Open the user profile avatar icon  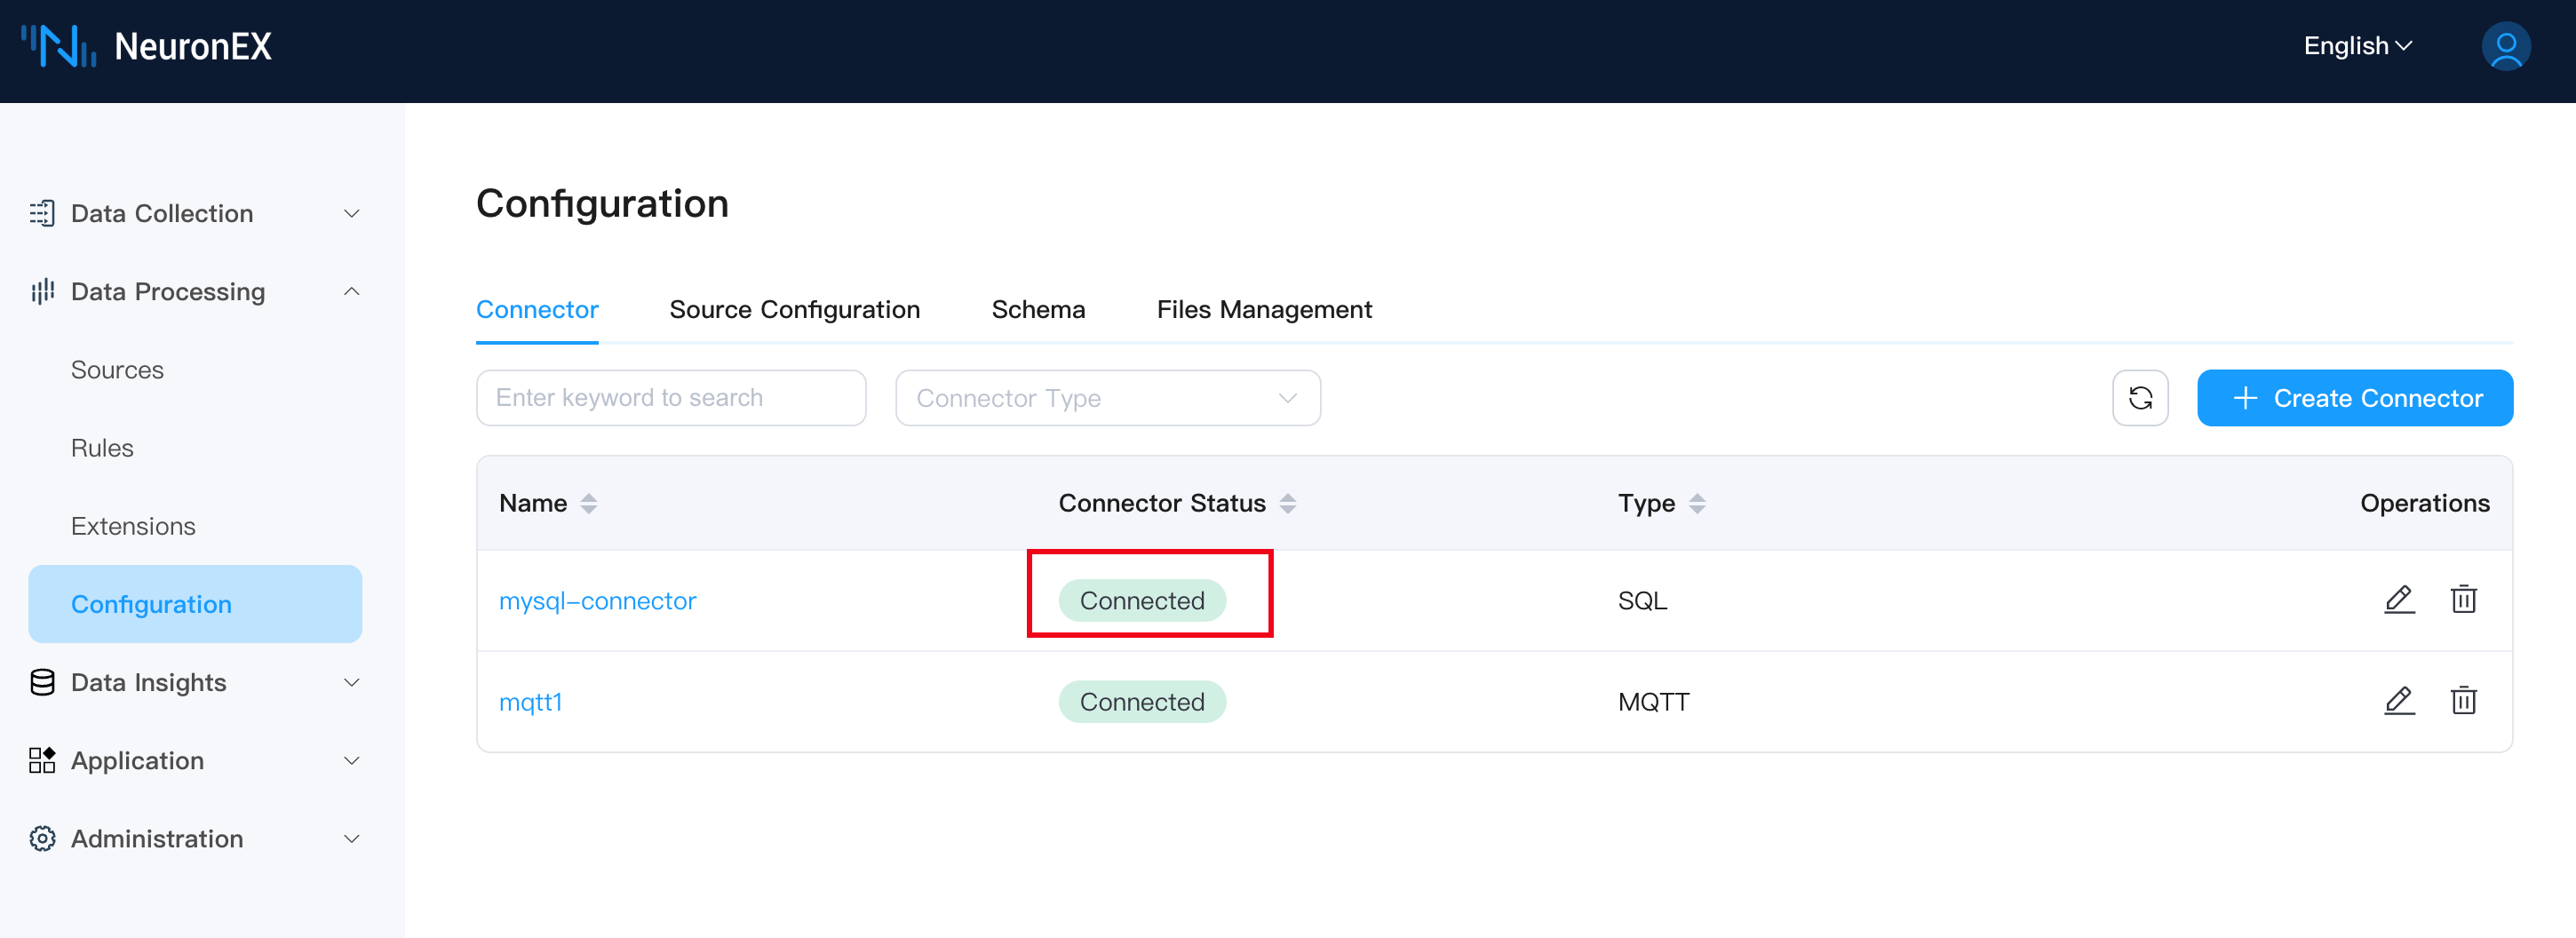coord(2506,45)
